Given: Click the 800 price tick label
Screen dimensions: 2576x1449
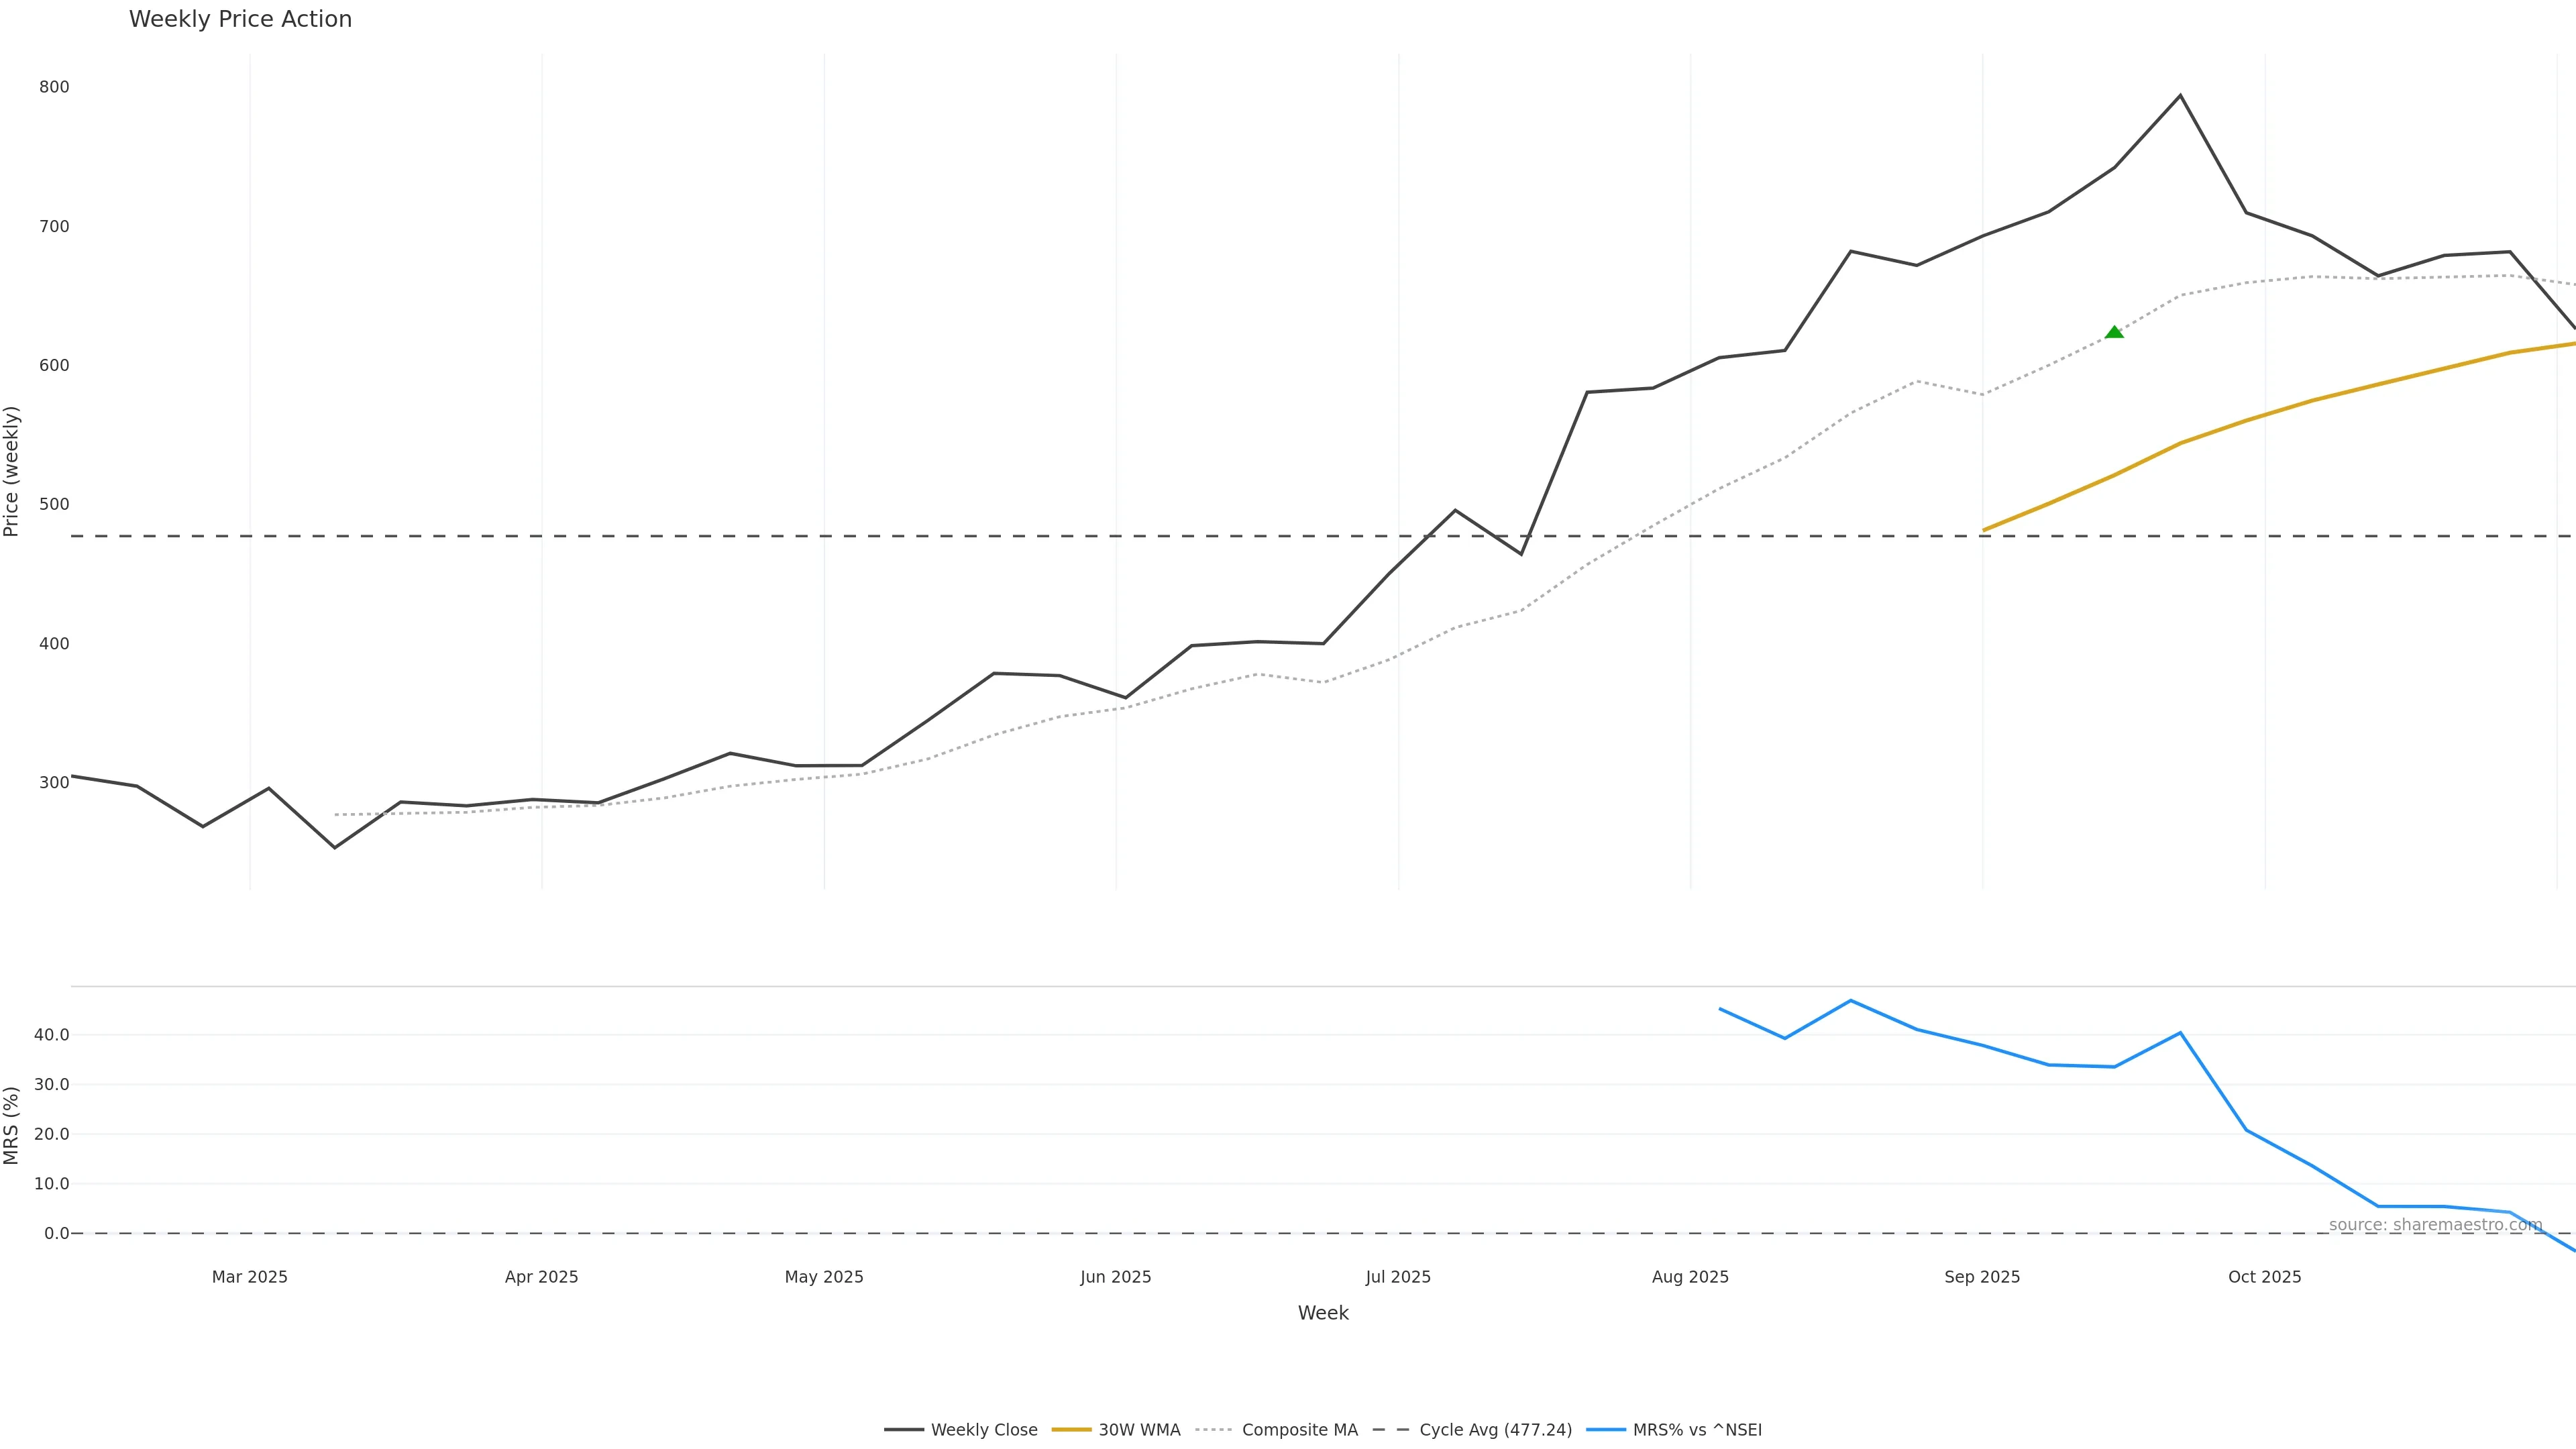Looking at the screenshot, I should (x=54, y=87).
